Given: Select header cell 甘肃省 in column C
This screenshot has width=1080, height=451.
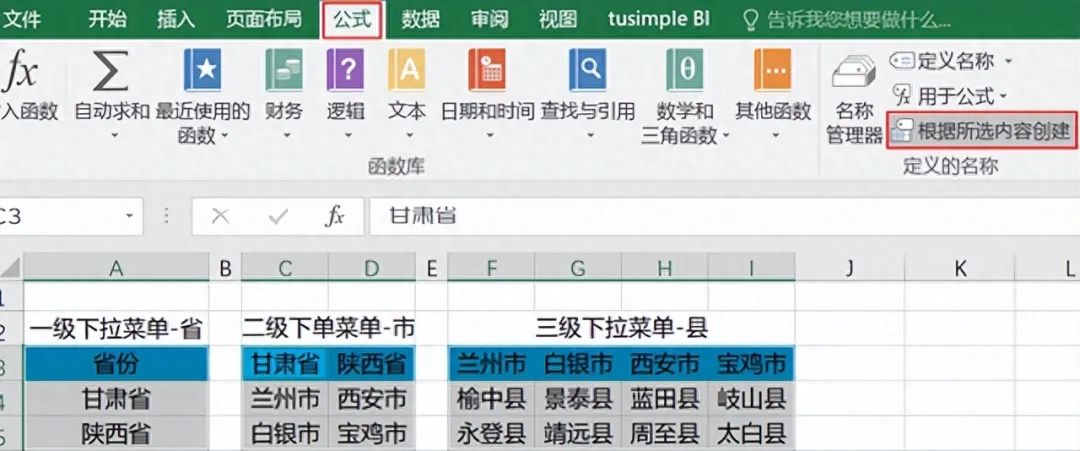Looking at the screenshot, I should tap(285, 364).
